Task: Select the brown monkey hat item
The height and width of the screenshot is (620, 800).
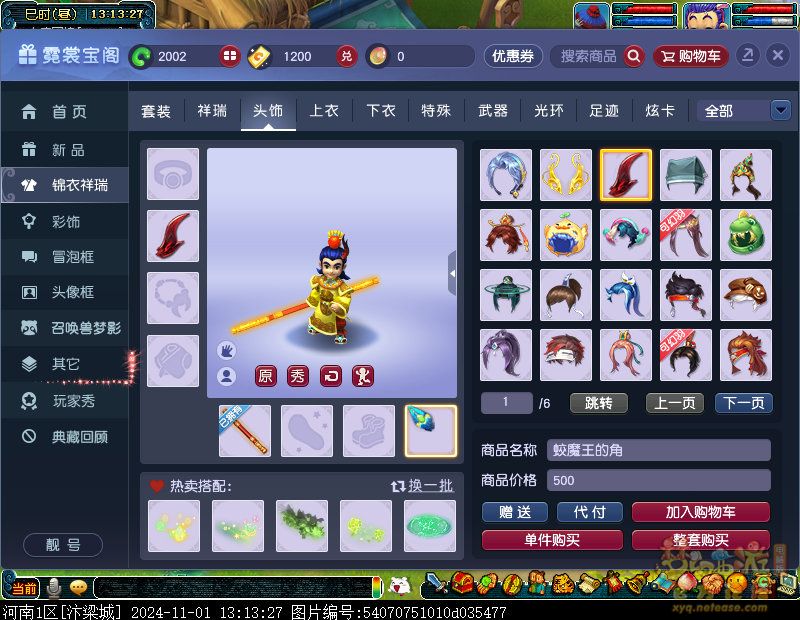Action: click(746, 295)
